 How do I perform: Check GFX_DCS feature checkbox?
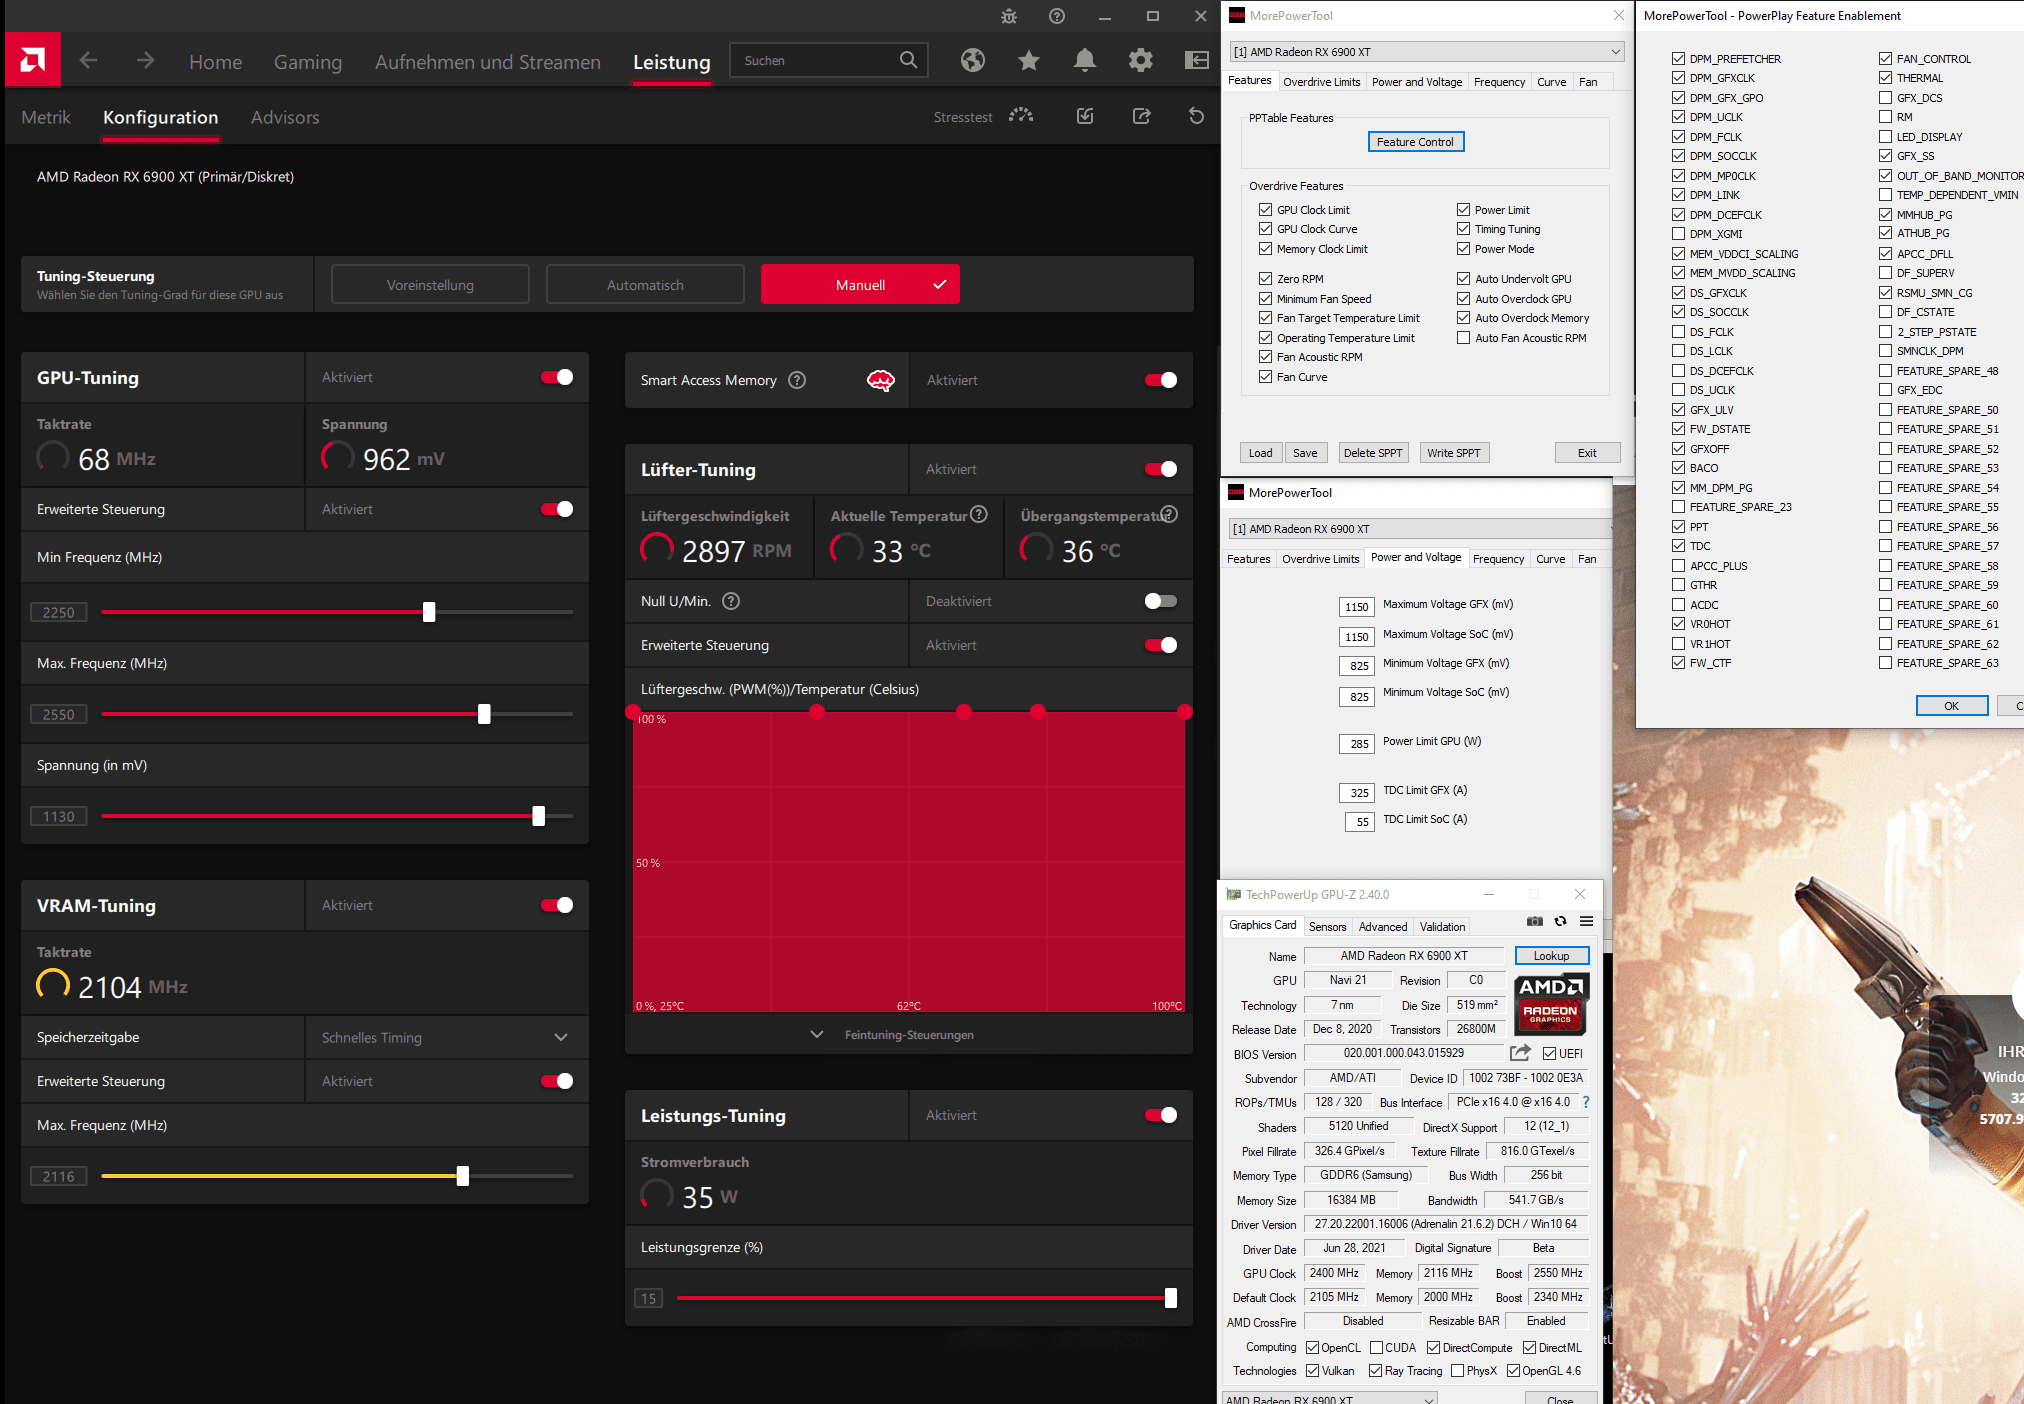pyautogui.click(x=1885, y=97)
